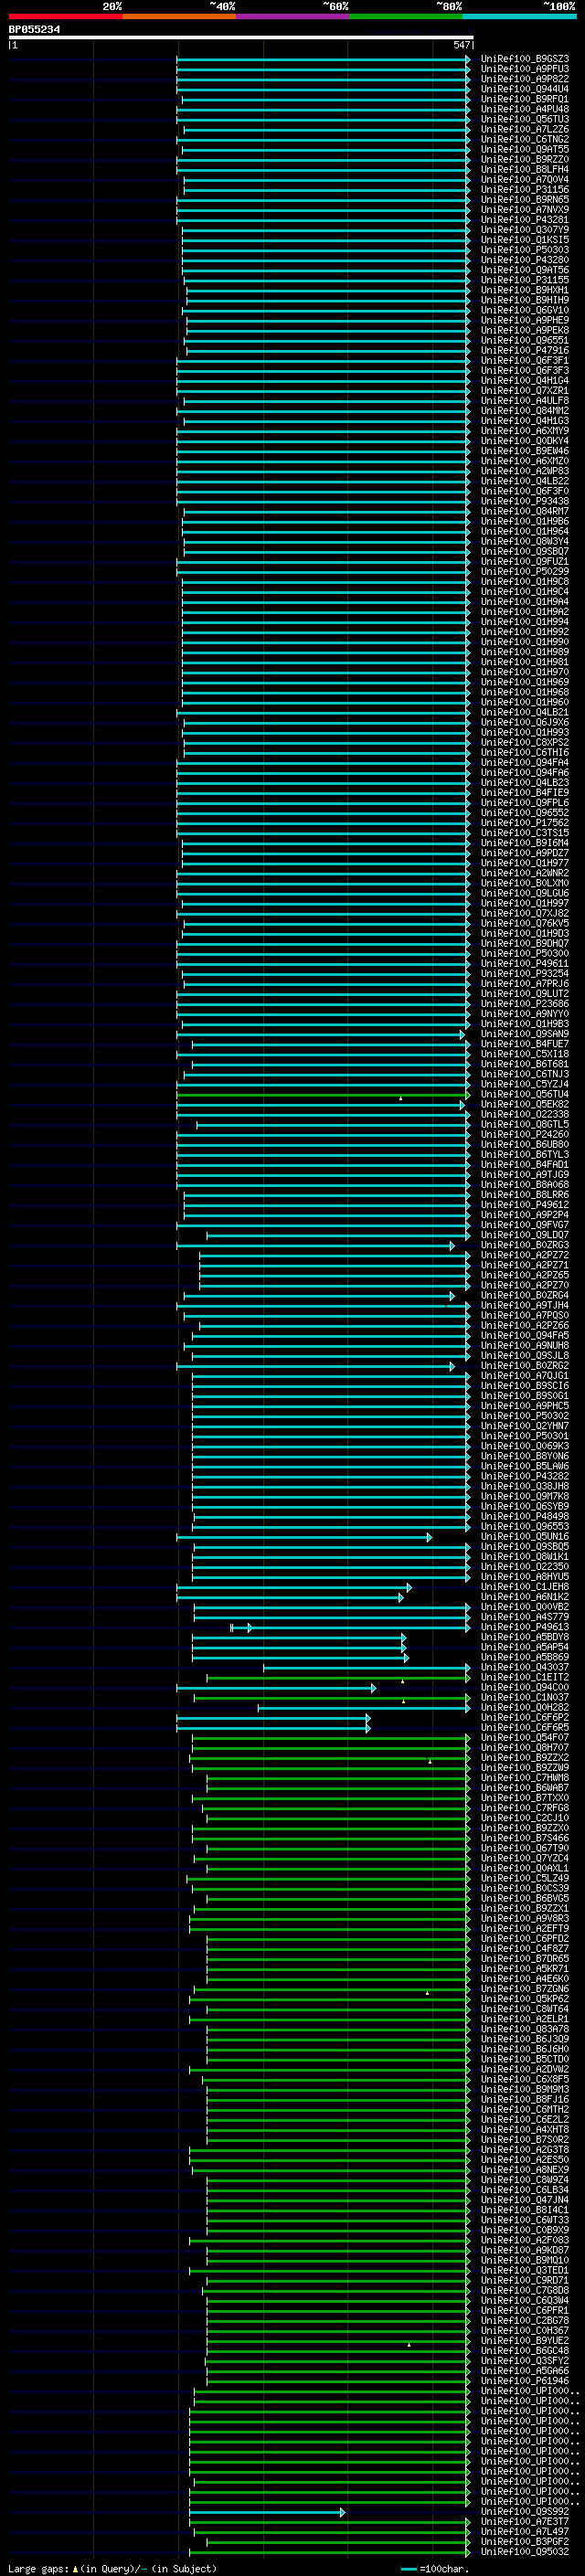
Task: Select hit label UniRef100_Q944U4
Action: point(525,89)
